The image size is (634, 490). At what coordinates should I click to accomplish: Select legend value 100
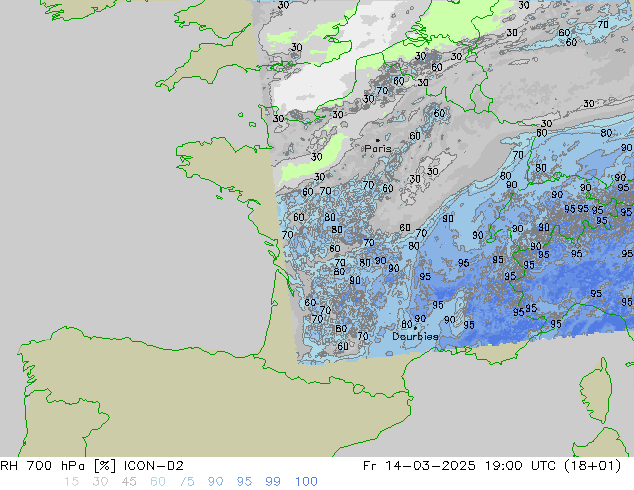tap(306, 482)
